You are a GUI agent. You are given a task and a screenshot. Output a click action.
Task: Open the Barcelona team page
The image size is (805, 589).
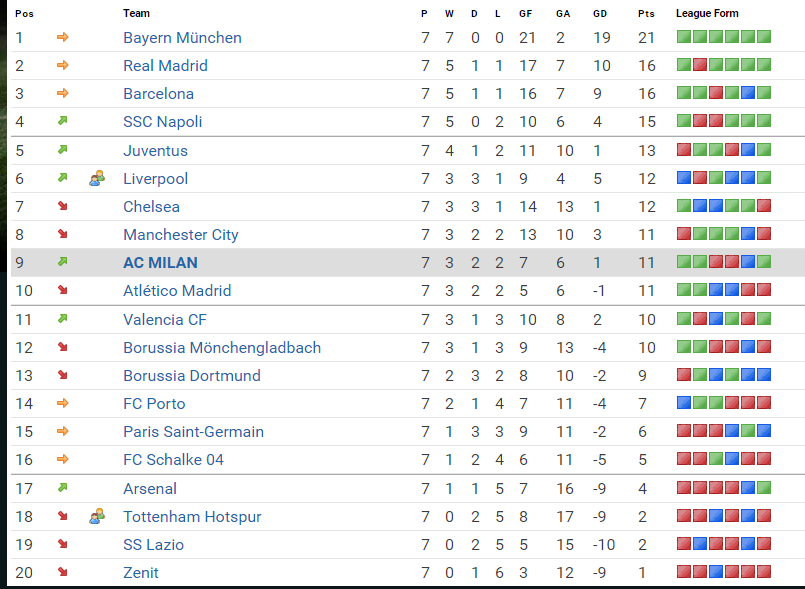[158, 94]
